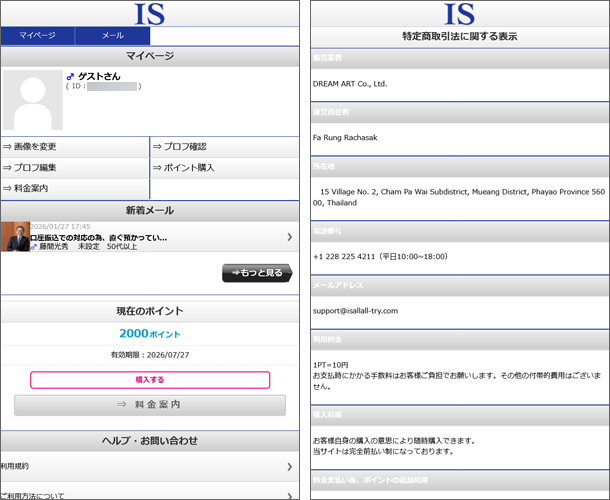The height and width of the screenshot is (500, 610).
Task: Open 画像を変更 link
Action: [75, 146]
